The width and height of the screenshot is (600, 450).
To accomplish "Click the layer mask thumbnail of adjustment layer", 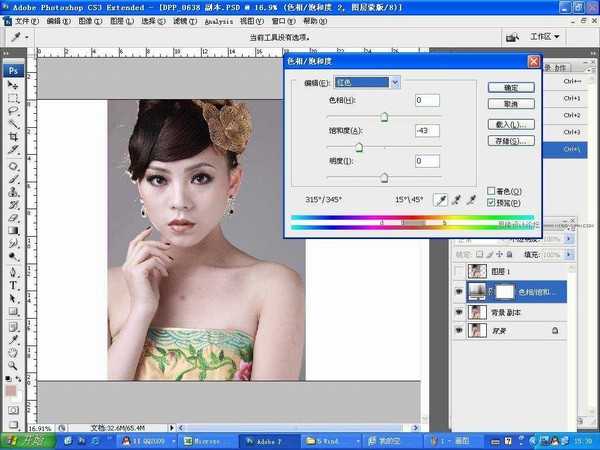I will [x=503, y=291].
